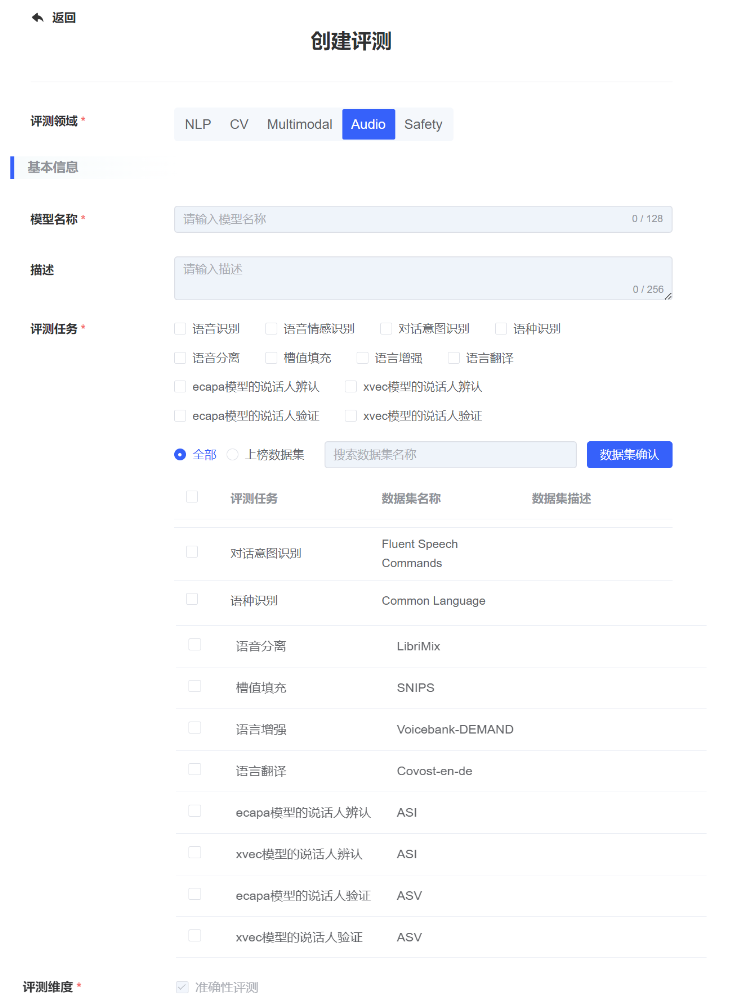Viewport: 751px width, 1002px height.
Task: Toggle the select-all checkbox in table header
Action: [x=192, y=497]
